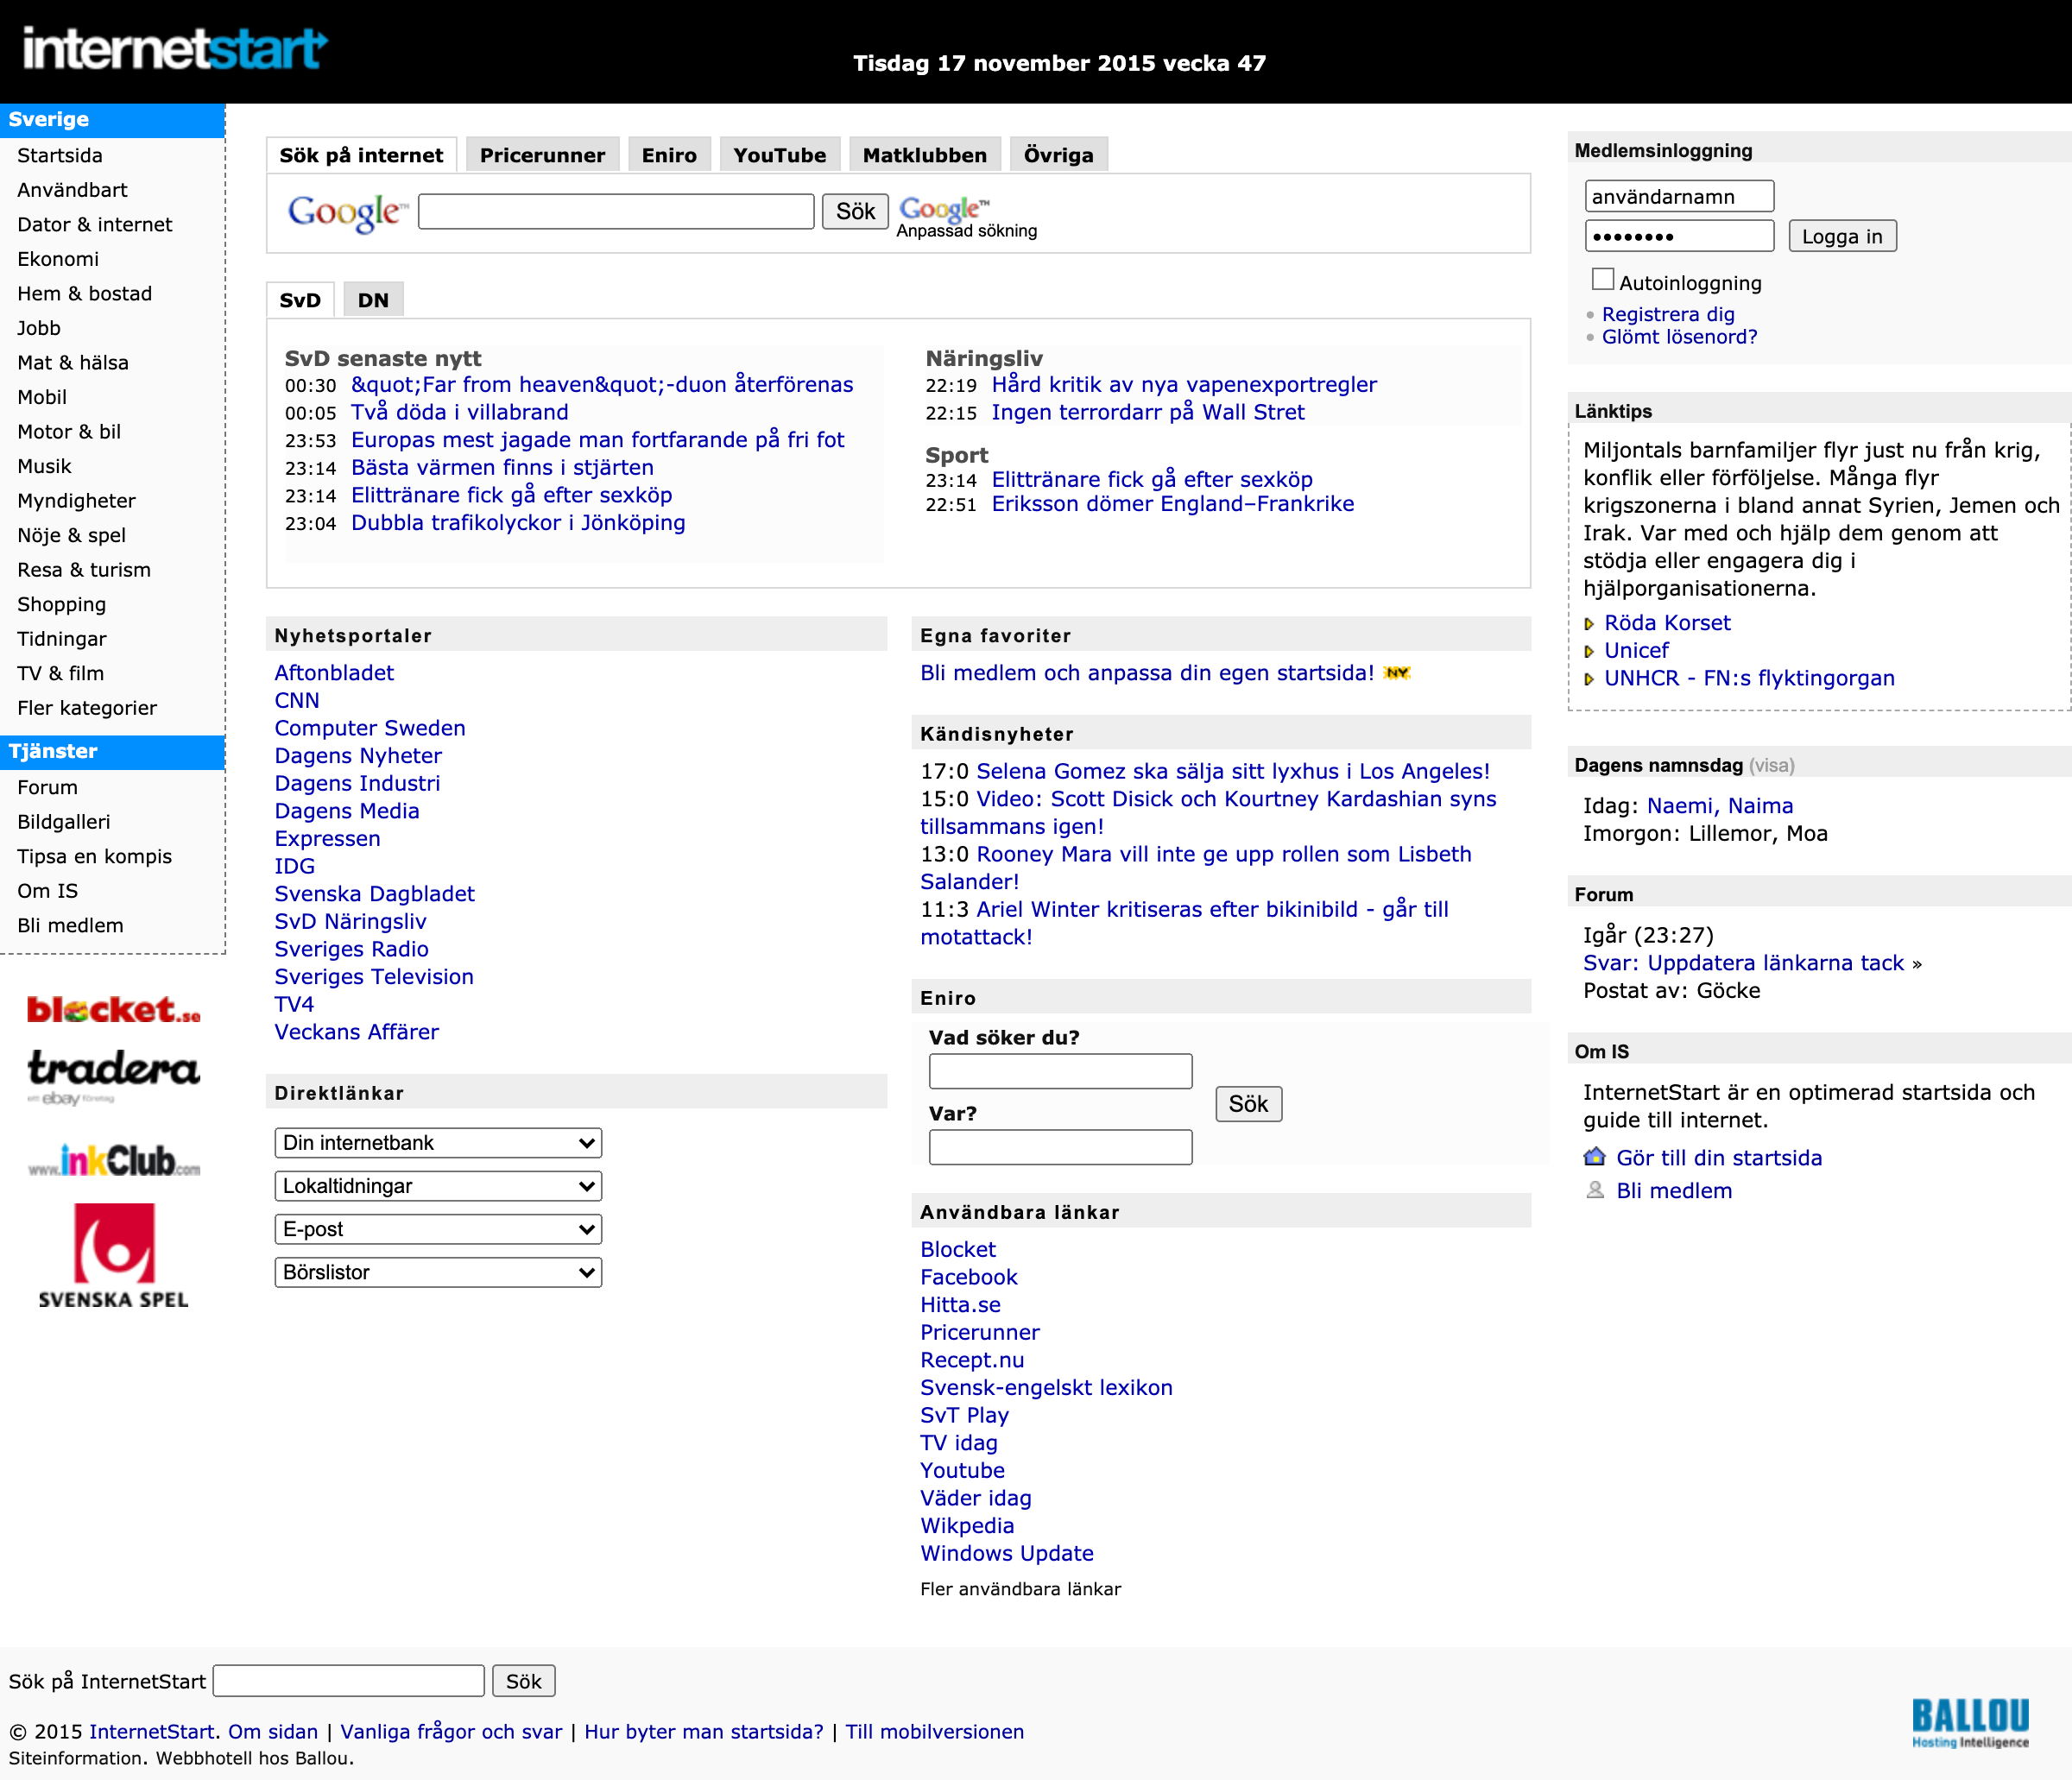This screenshot has width=2072, height=1780.
Task: Click the arrow bullet beside Röda Korset
Action: tap(1589, 624)
